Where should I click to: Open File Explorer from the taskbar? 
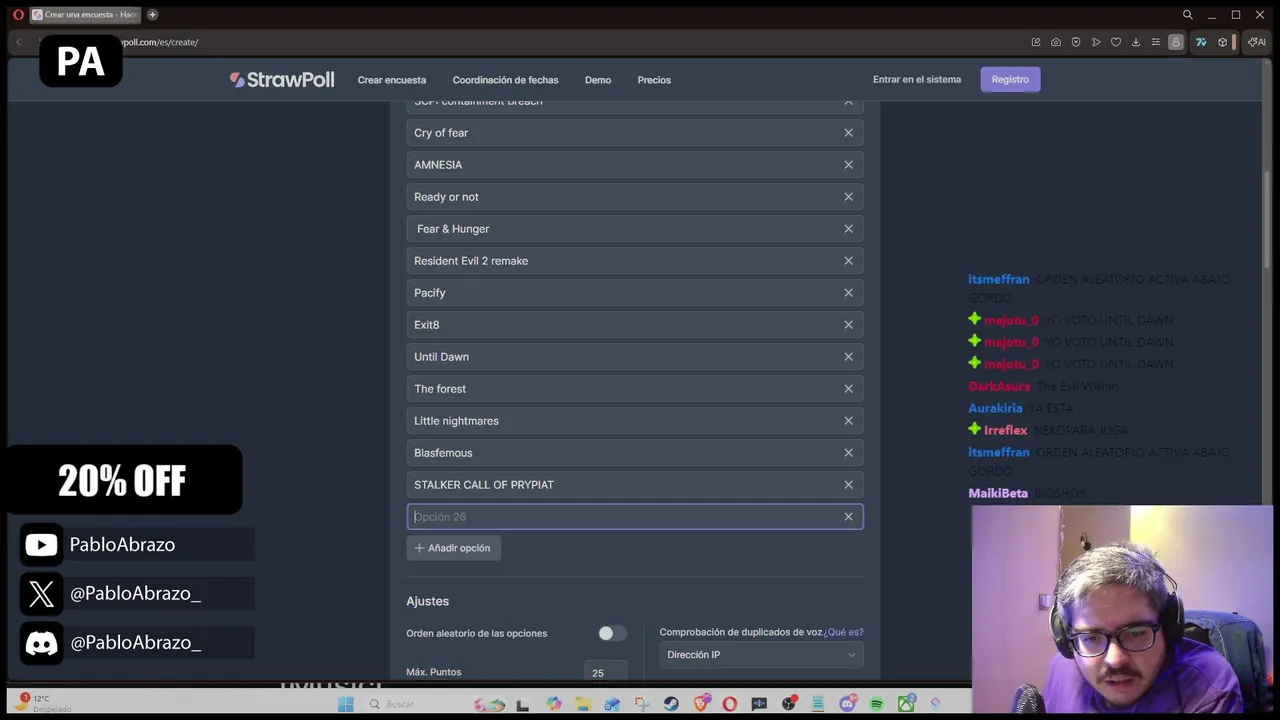pos(583,704)
